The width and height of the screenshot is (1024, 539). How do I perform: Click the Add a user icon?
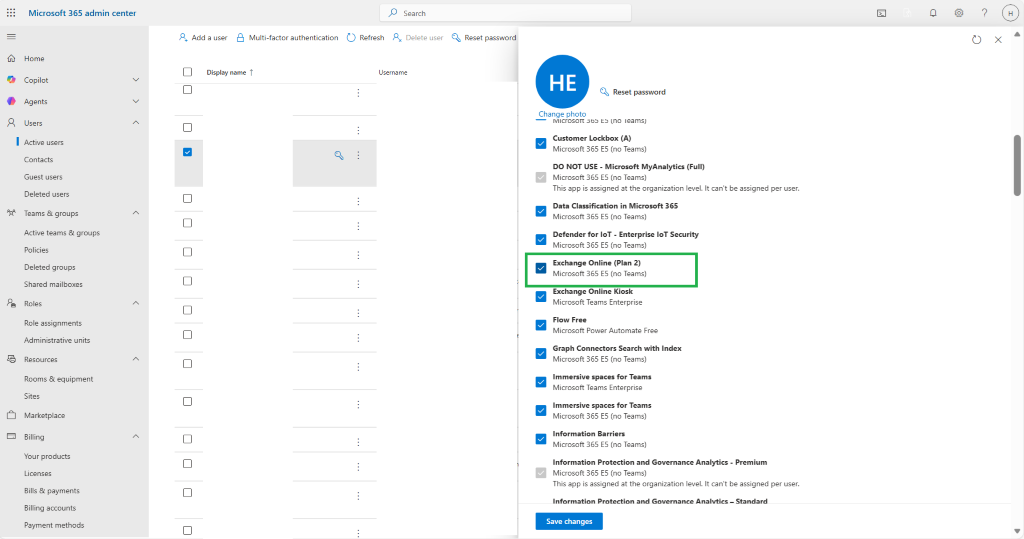[183, 37]
